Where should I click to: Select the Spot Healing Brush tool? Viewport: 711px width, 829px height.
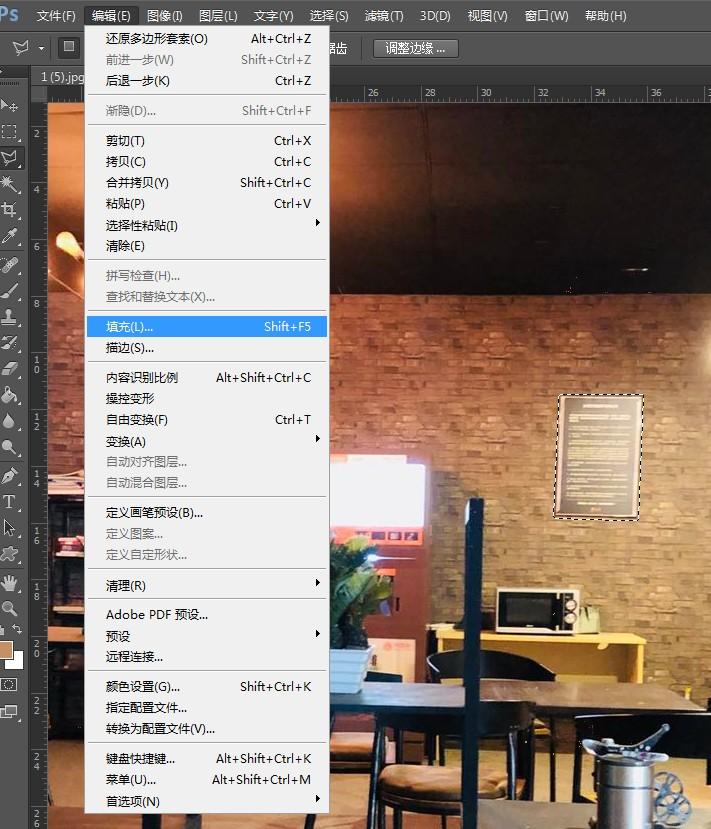point(10,265)
